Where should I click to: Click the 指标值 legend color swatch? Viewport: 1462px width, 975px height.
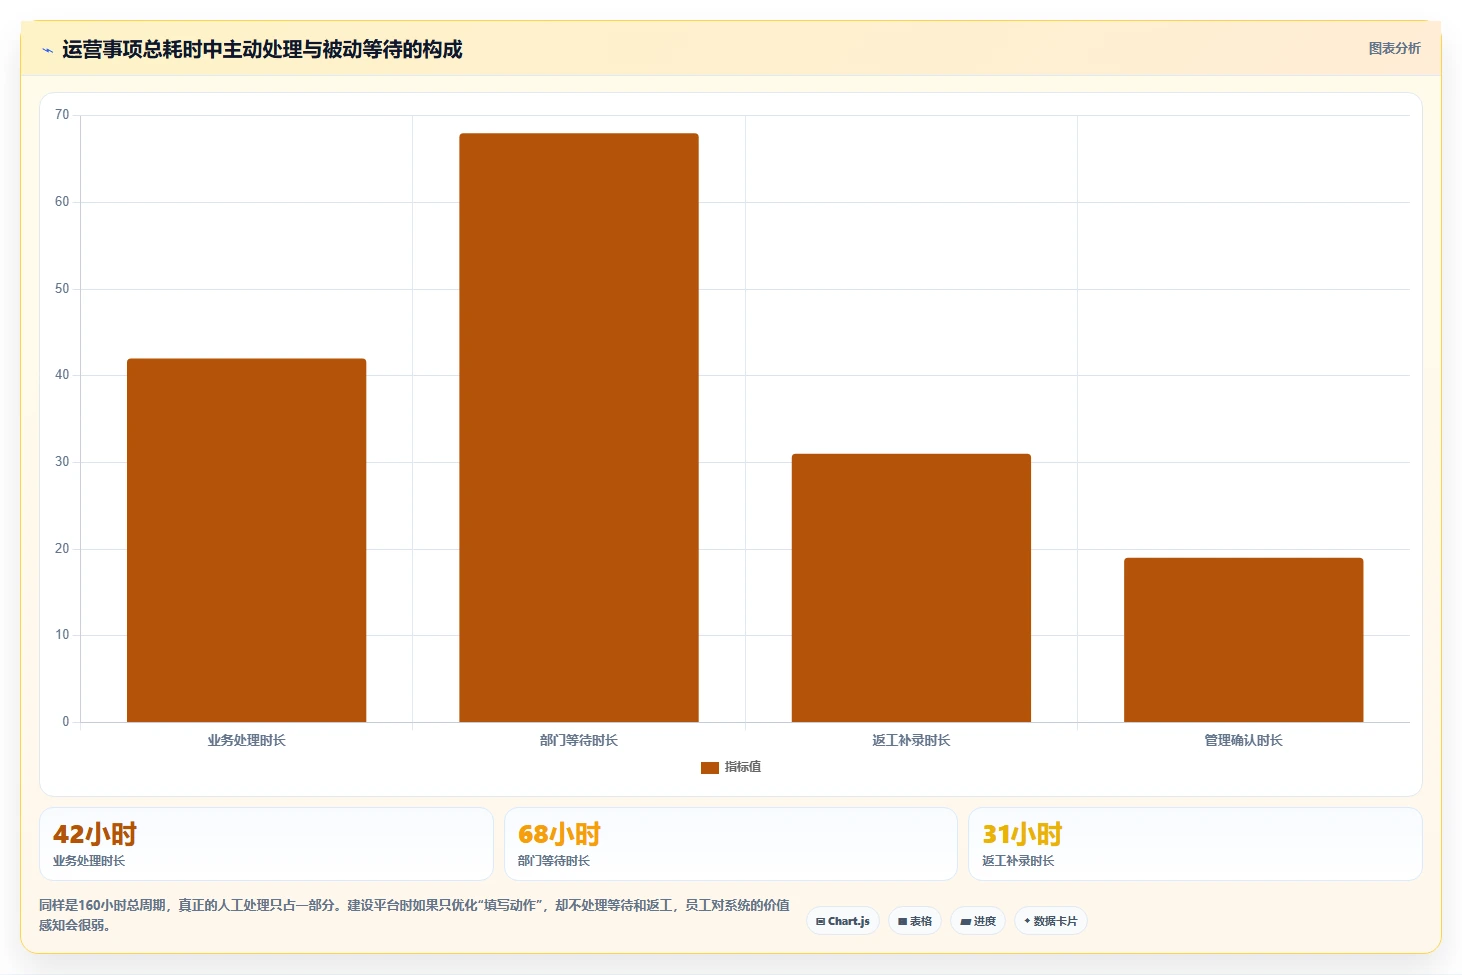(x=710, y=767)
